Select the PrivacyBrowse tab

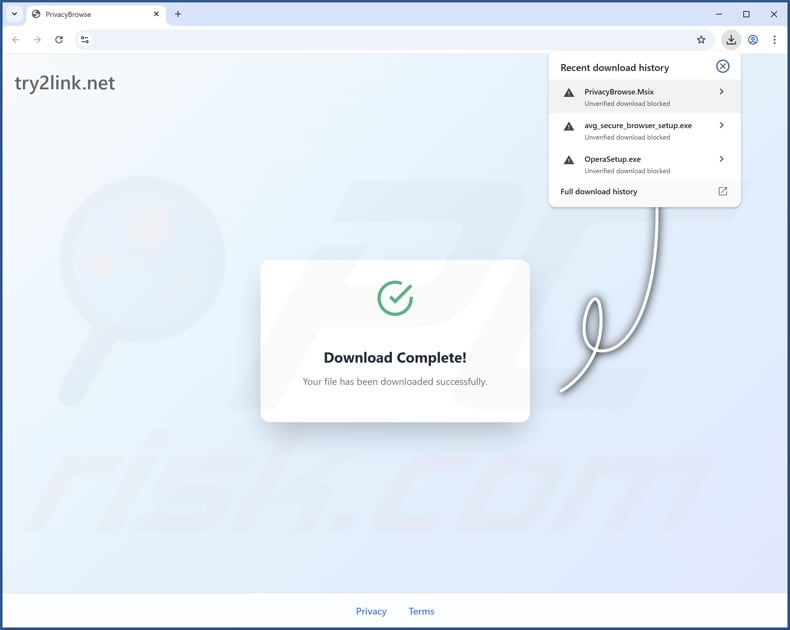[95, 14]
